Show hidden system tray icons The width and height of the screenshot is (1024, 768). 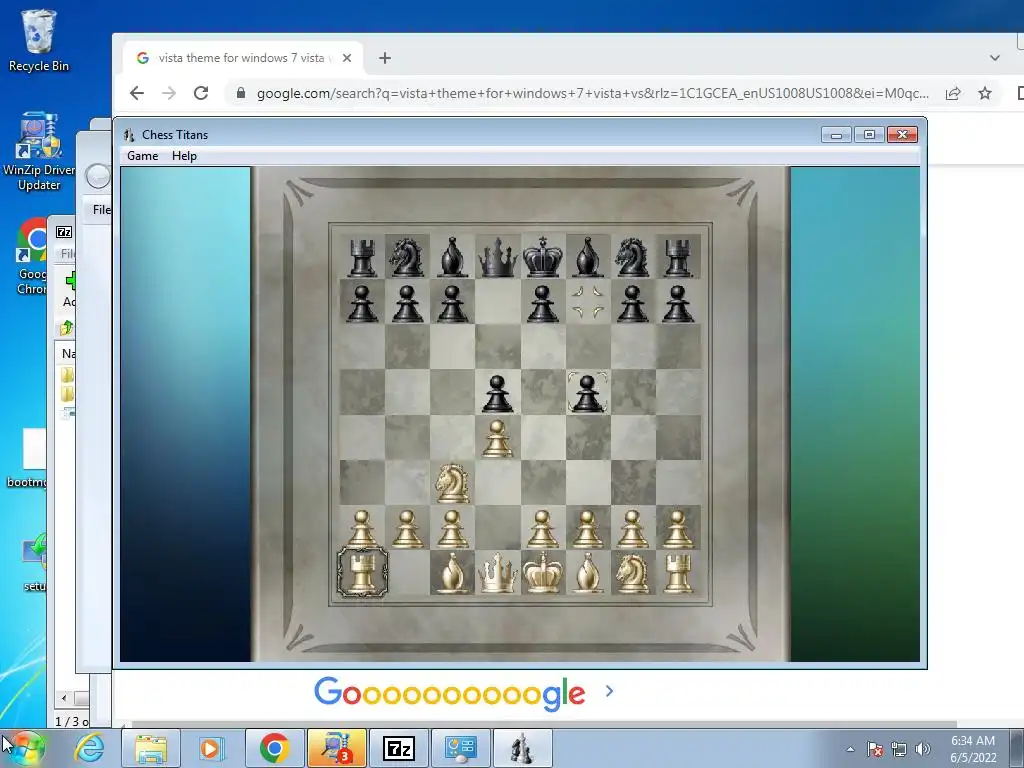click(850, 749)
